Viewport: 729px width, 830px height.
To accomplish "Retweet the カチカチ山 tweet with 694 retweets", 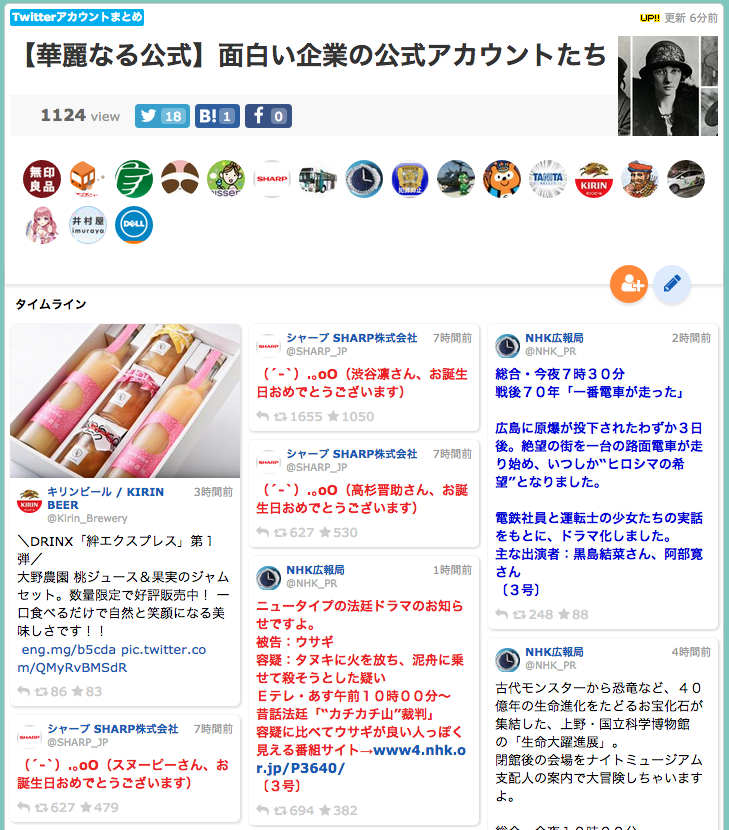I will click(x=294, y=810).
